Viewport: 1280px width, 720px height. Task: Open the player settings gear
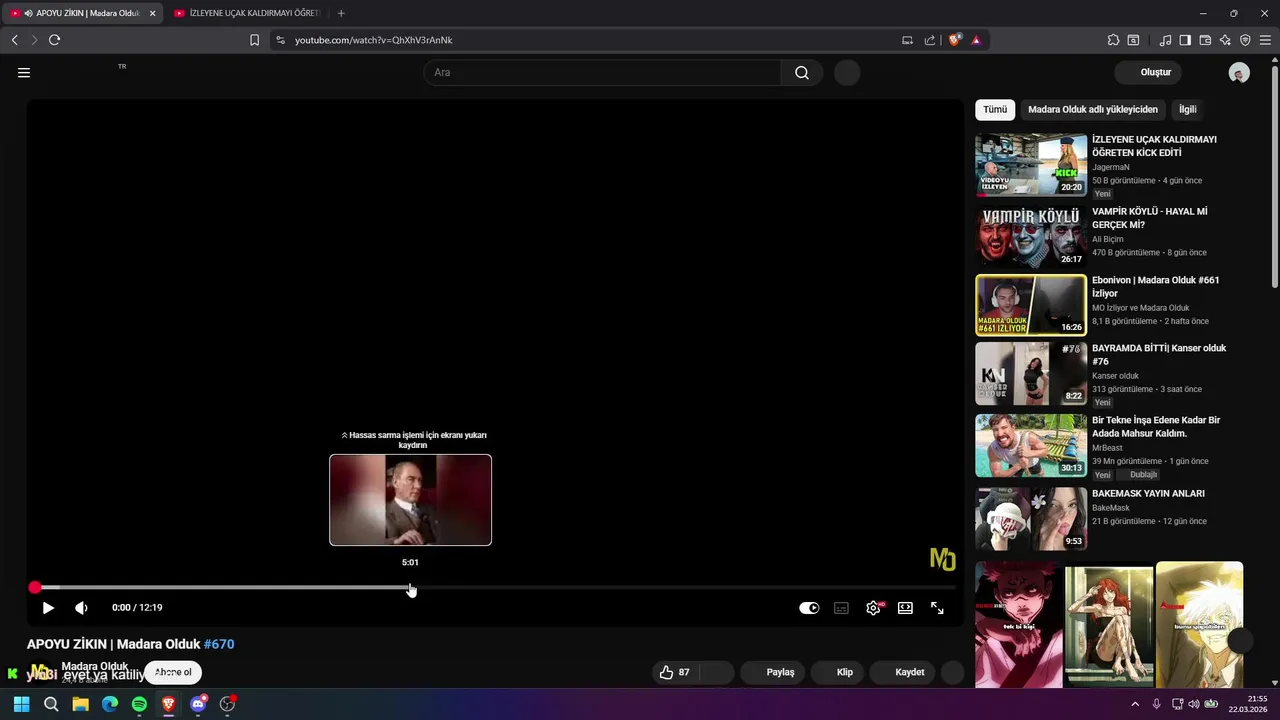click(x=873, y=607)
